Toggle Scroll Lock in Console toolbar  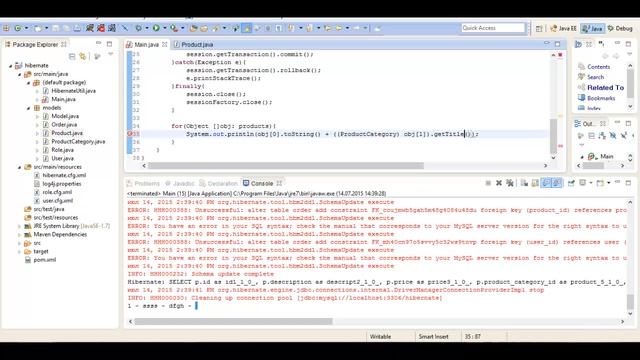tap(535, 183)
